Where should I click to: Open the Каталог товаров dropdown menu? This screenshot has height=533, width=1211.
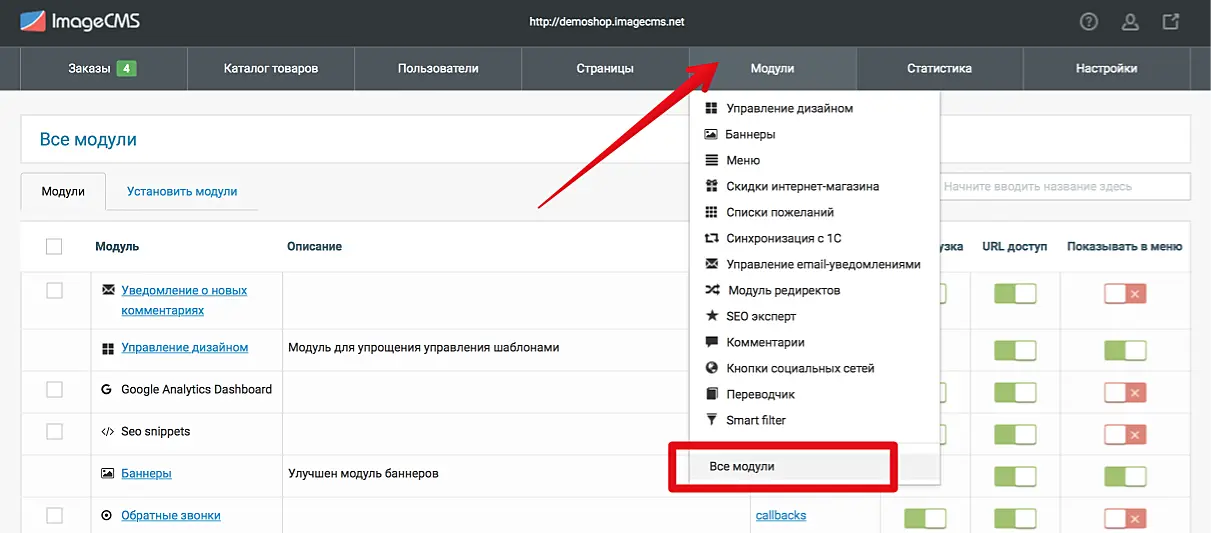271,69
